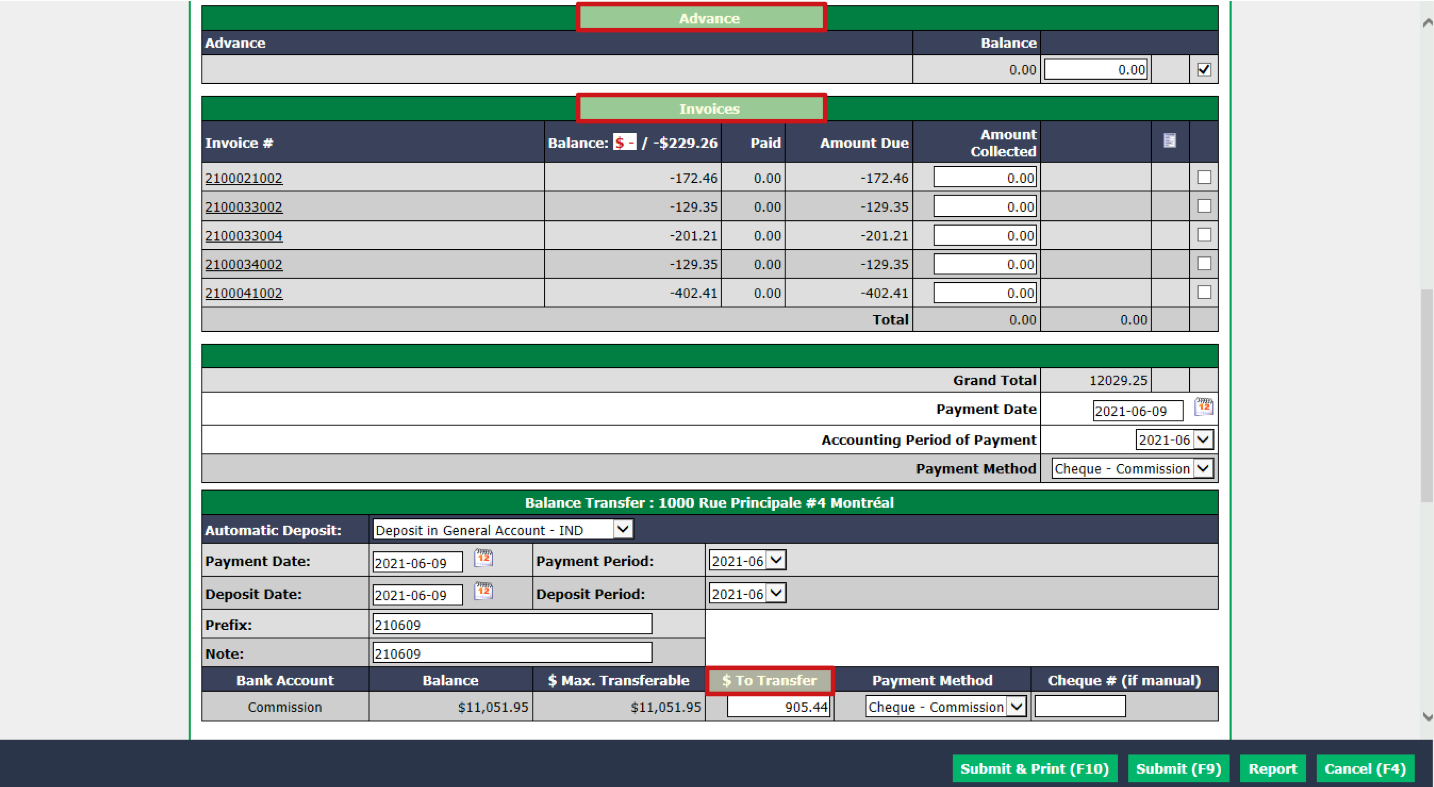Open calendar icon next to Balance Transfer Payment Date
The height and width of the screenshot is (787, 1434).
[x=483, y=558]
